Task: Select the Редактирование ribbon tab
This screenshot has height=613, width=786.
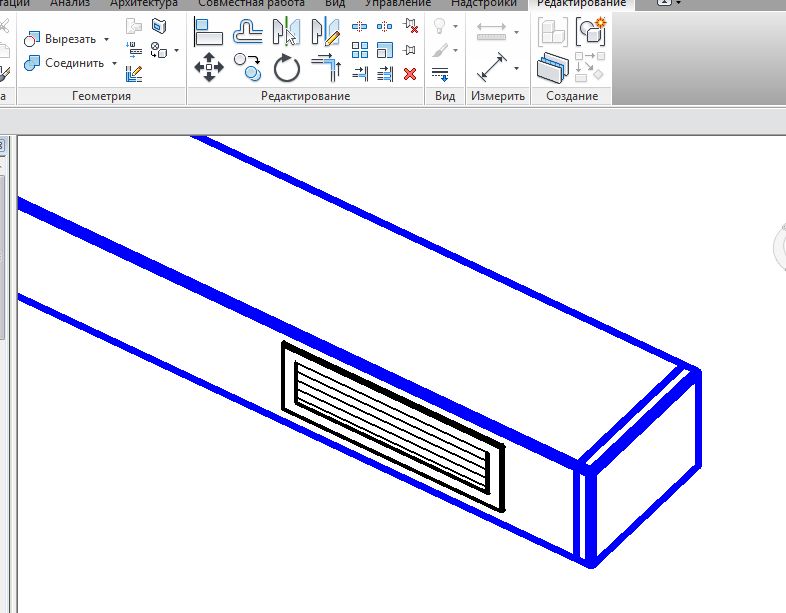Action: click(581, 4)
